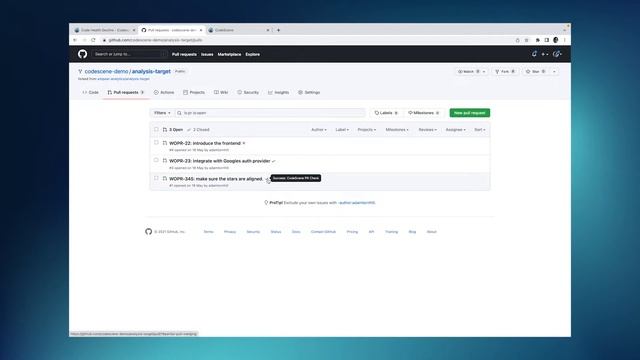Click the share page icon in address bar

[x=518, y=40]
